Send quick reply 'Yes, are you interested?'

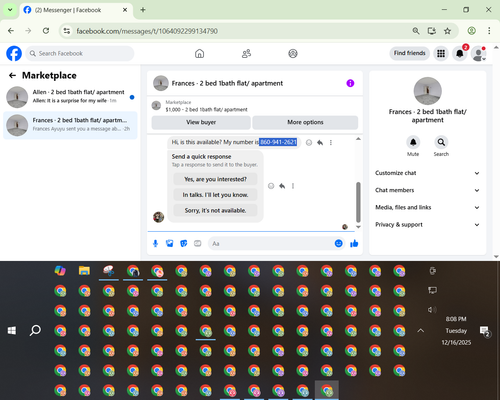pyautogui.click(x=215, y=179)
